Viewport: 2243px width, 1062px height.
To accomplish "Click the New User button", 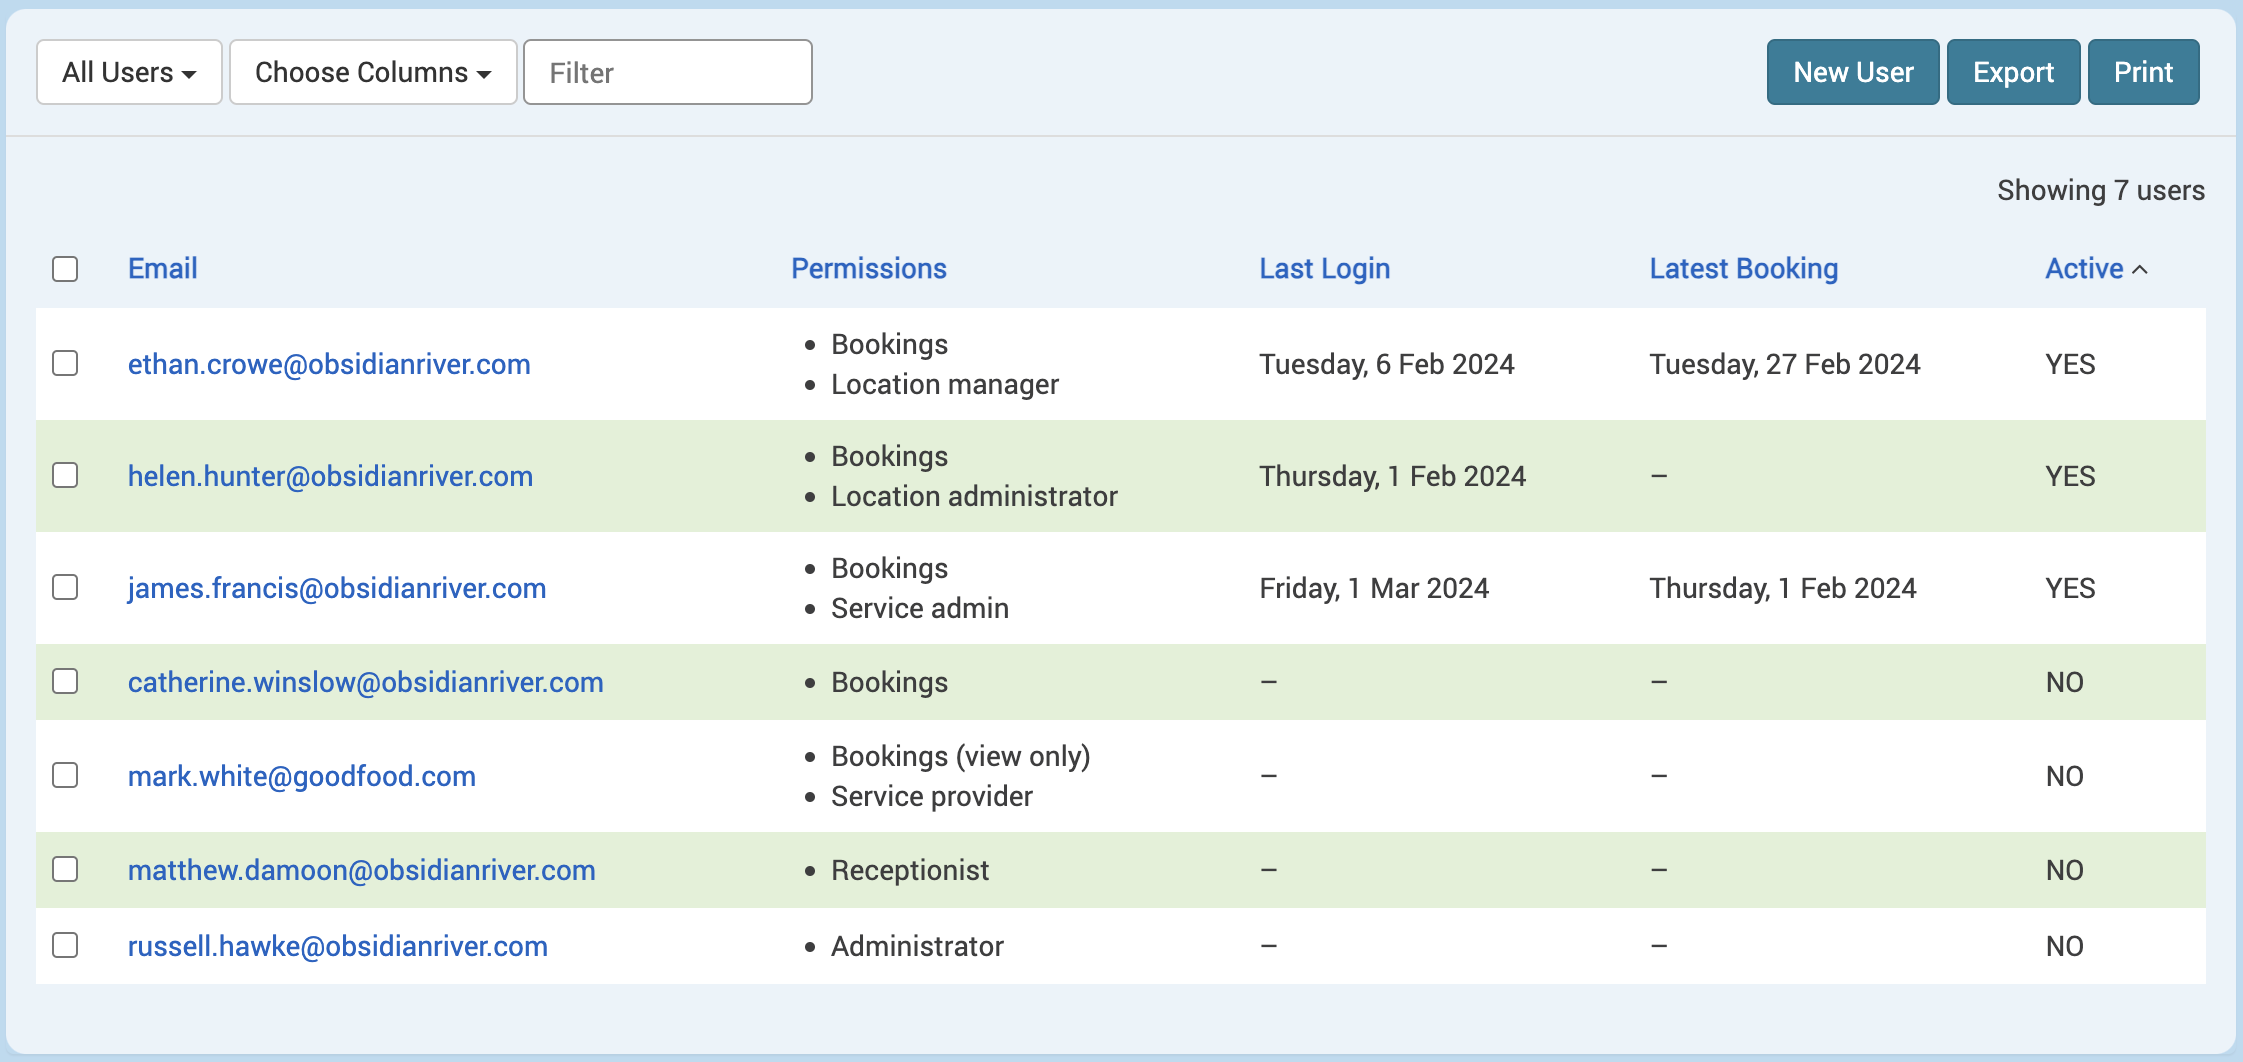I will pos(1853,72).
